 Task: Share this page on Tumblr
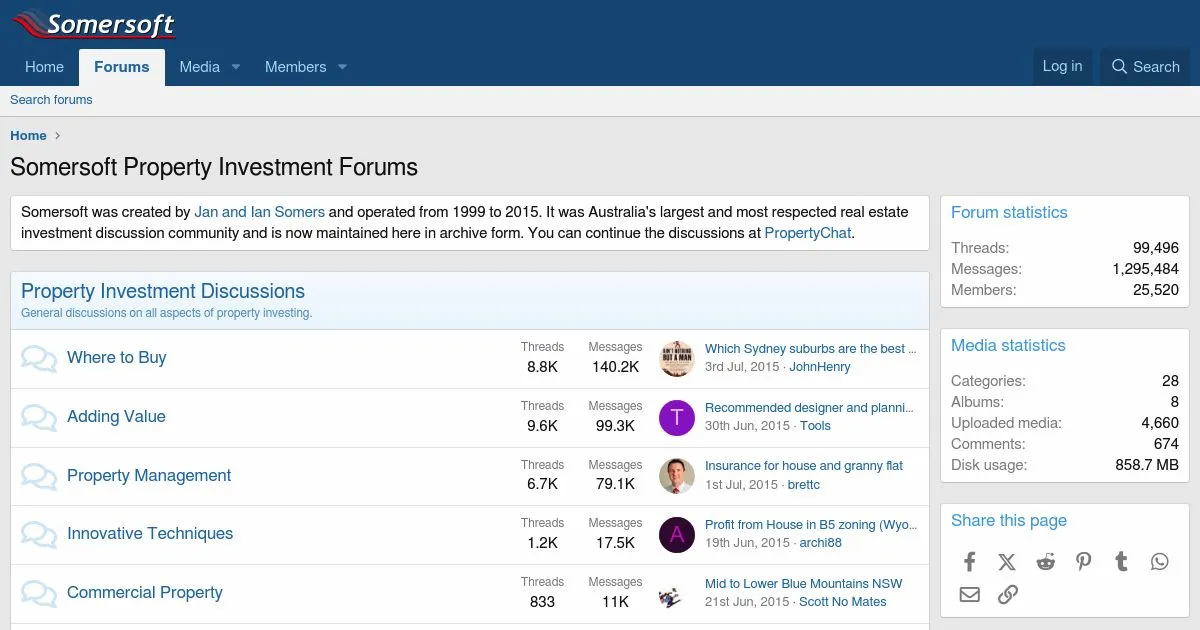1121,562
